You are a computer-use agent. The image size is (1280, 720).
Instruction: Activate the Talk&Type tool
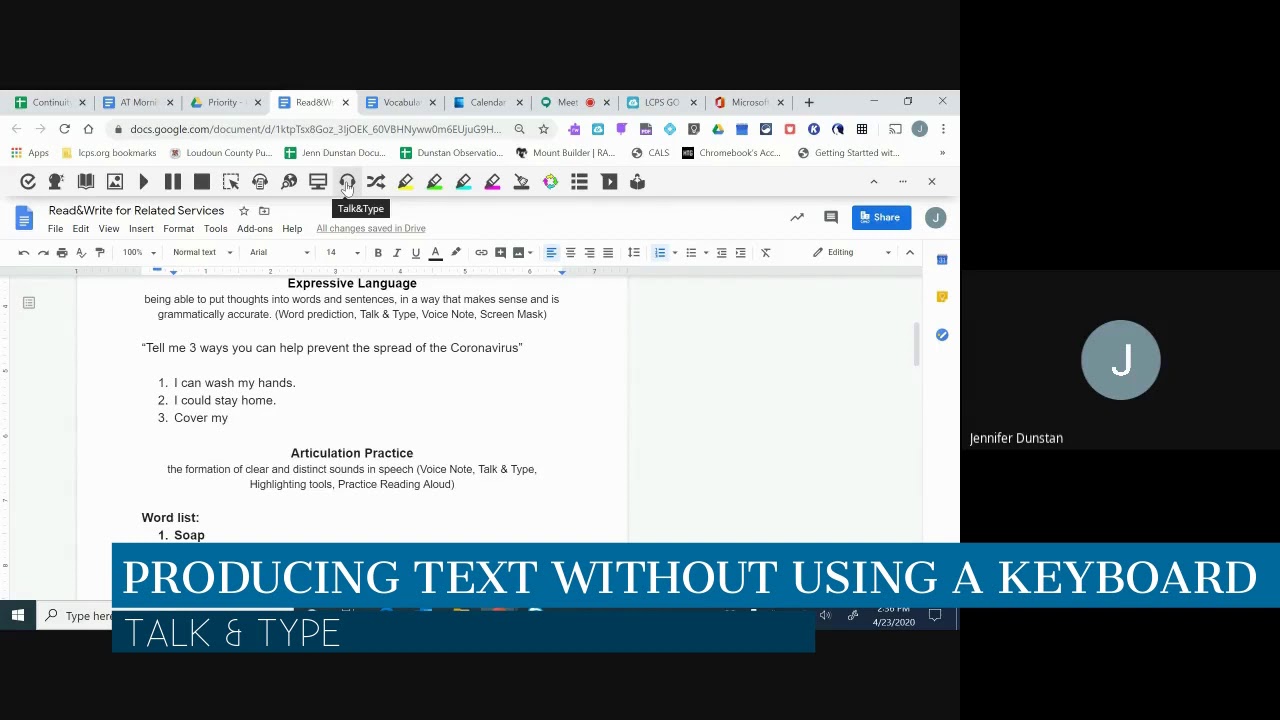point(347,182)
